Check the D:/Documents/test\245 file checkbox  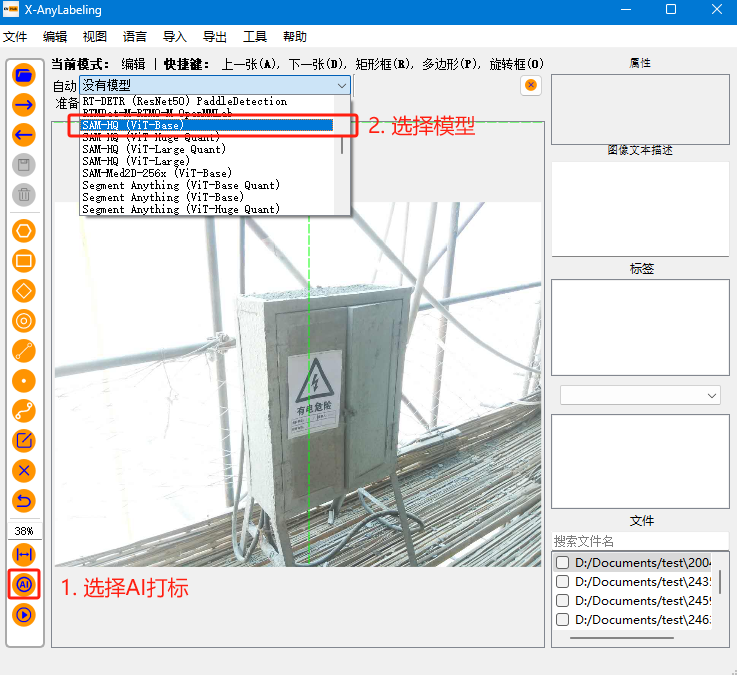562,601
